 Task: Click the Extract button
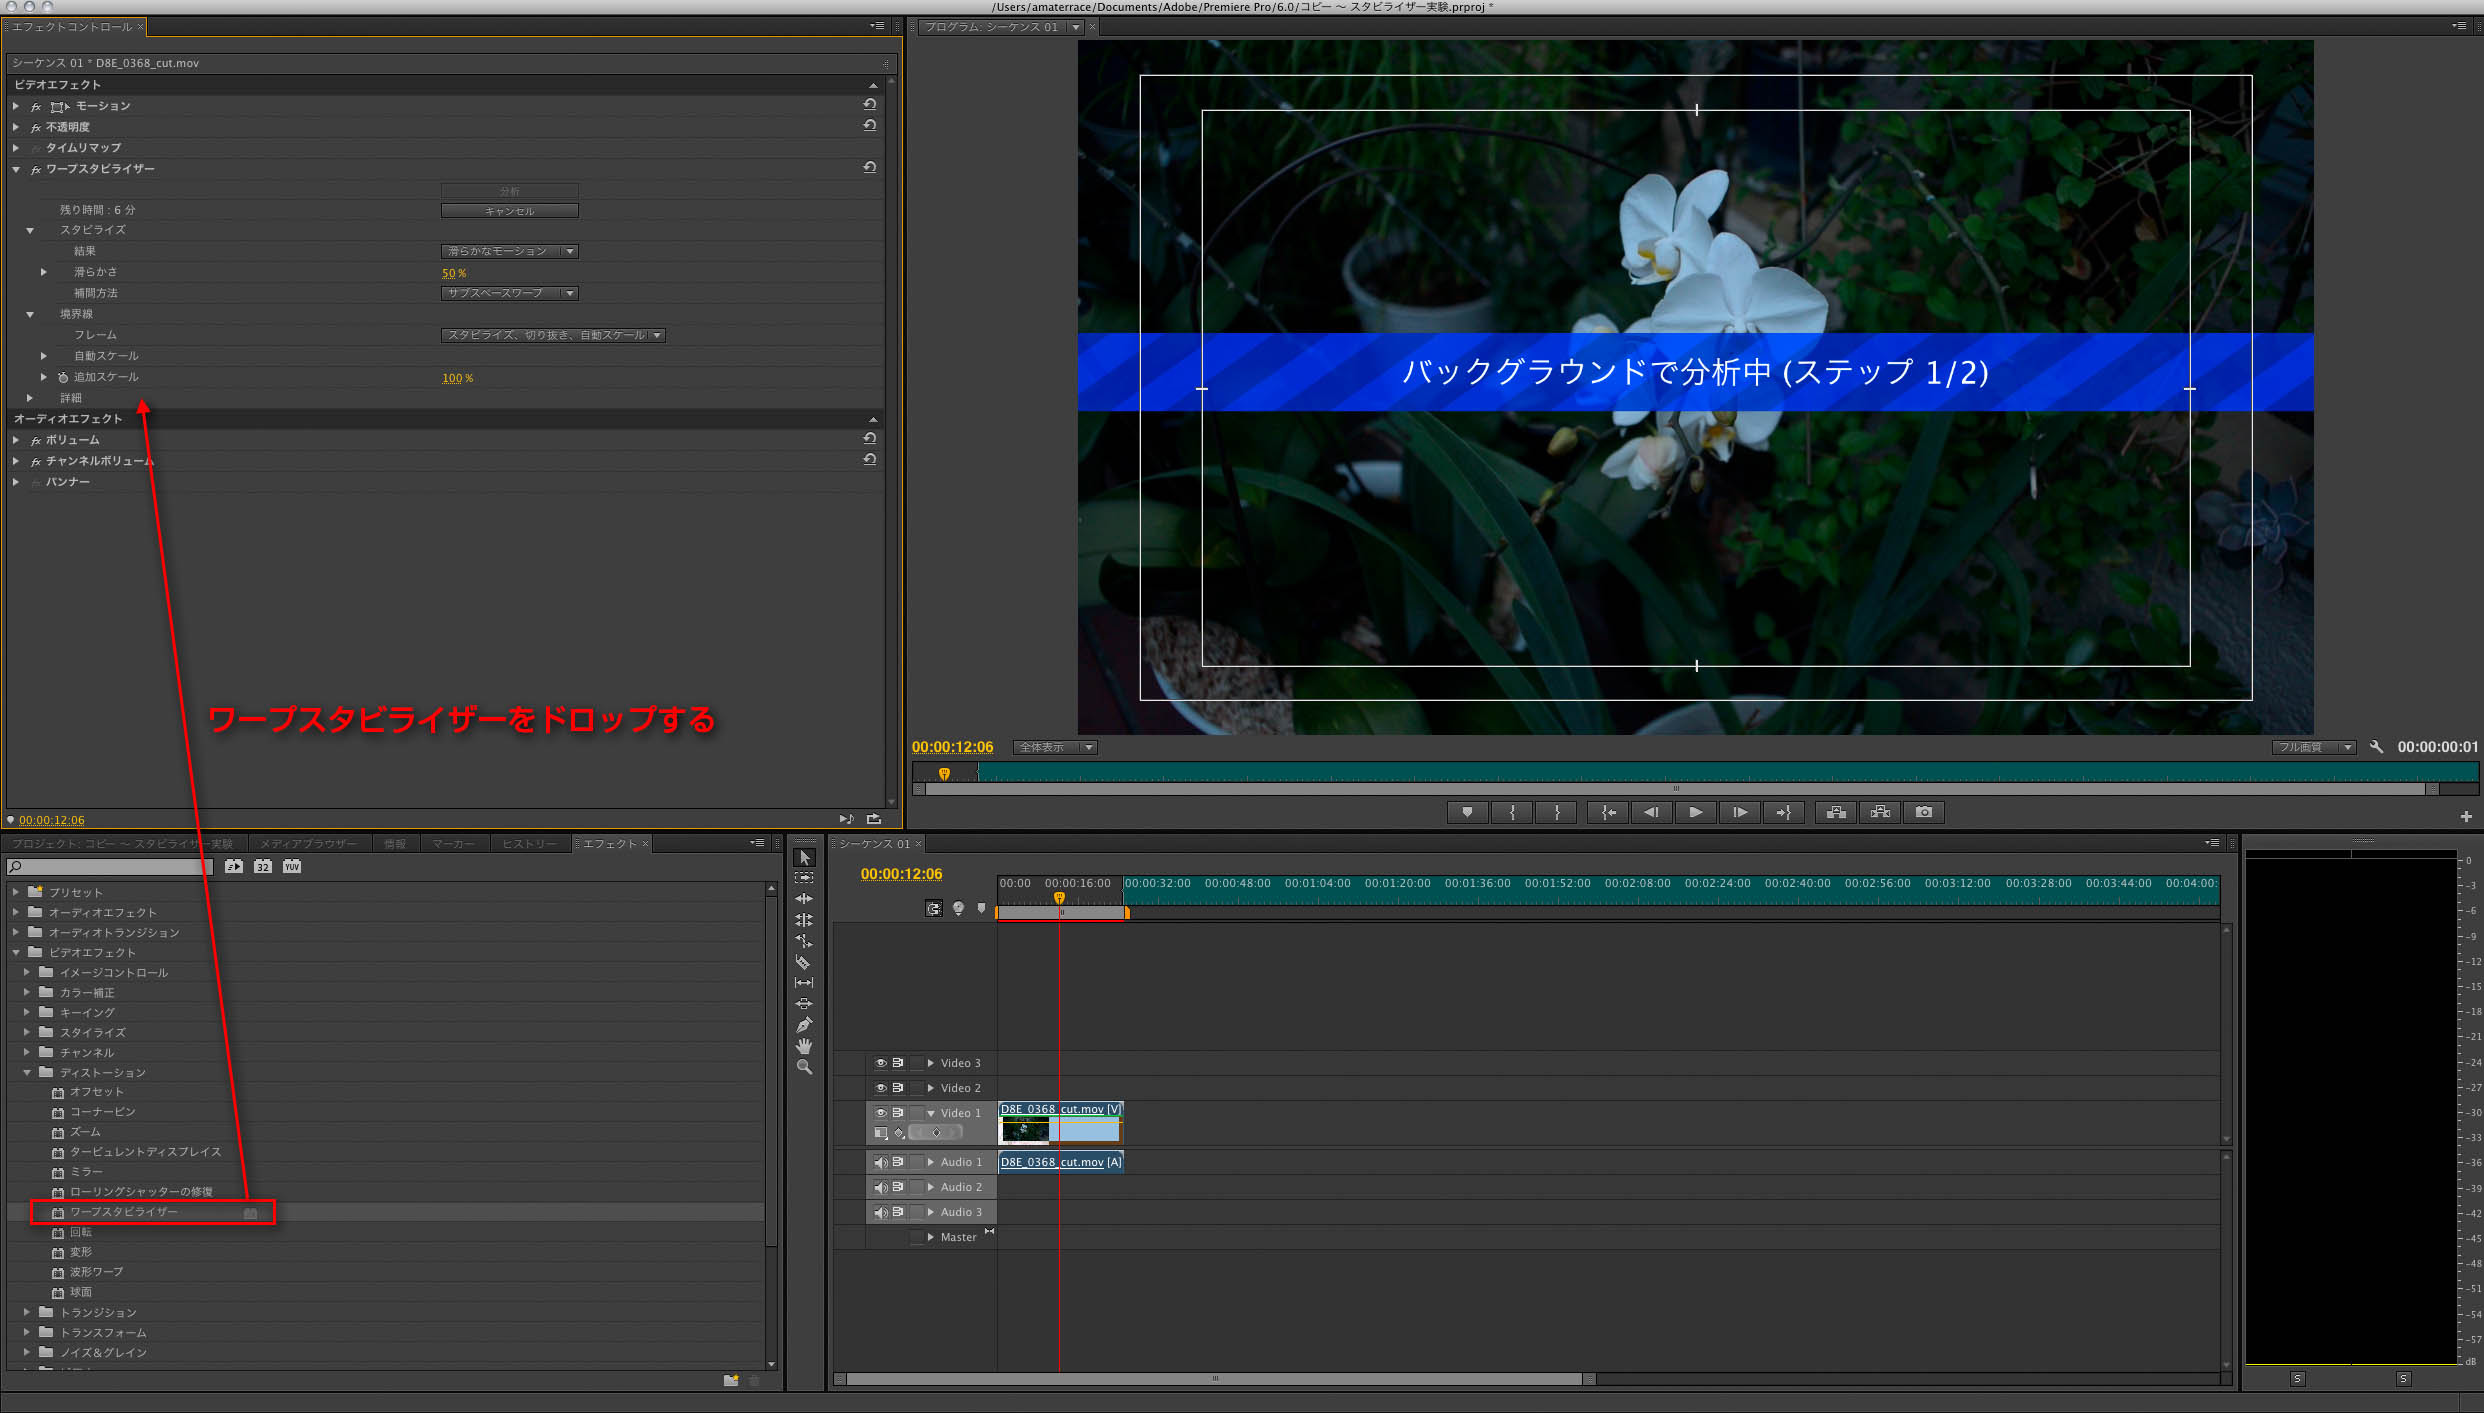[x=1880, y=812]
